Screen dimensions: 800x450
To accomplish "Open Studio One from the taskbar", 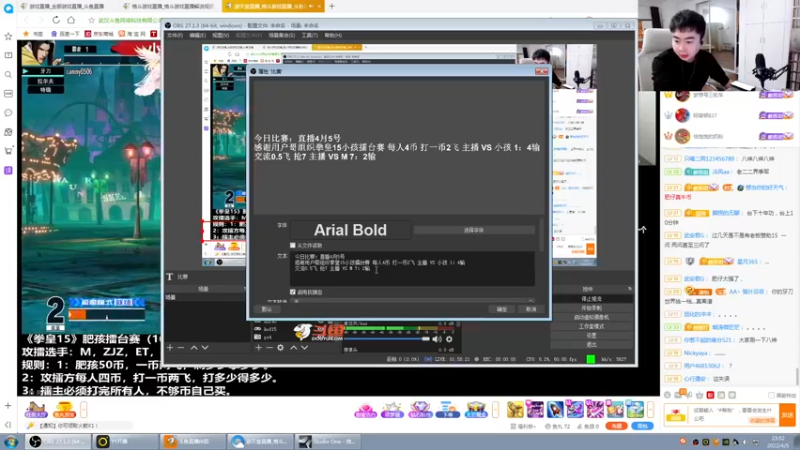I will (x=328, y=441).
